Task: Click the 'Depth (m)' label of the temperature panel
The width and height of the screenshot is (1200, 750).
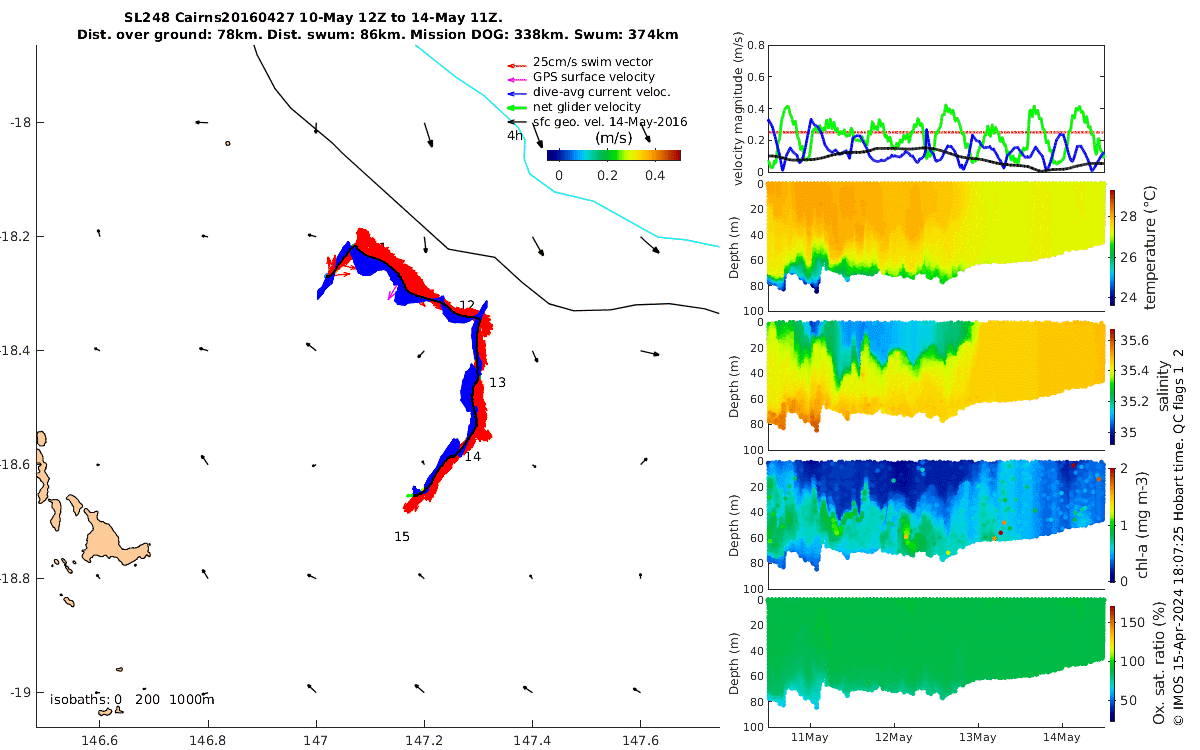Action: [736, 249]
